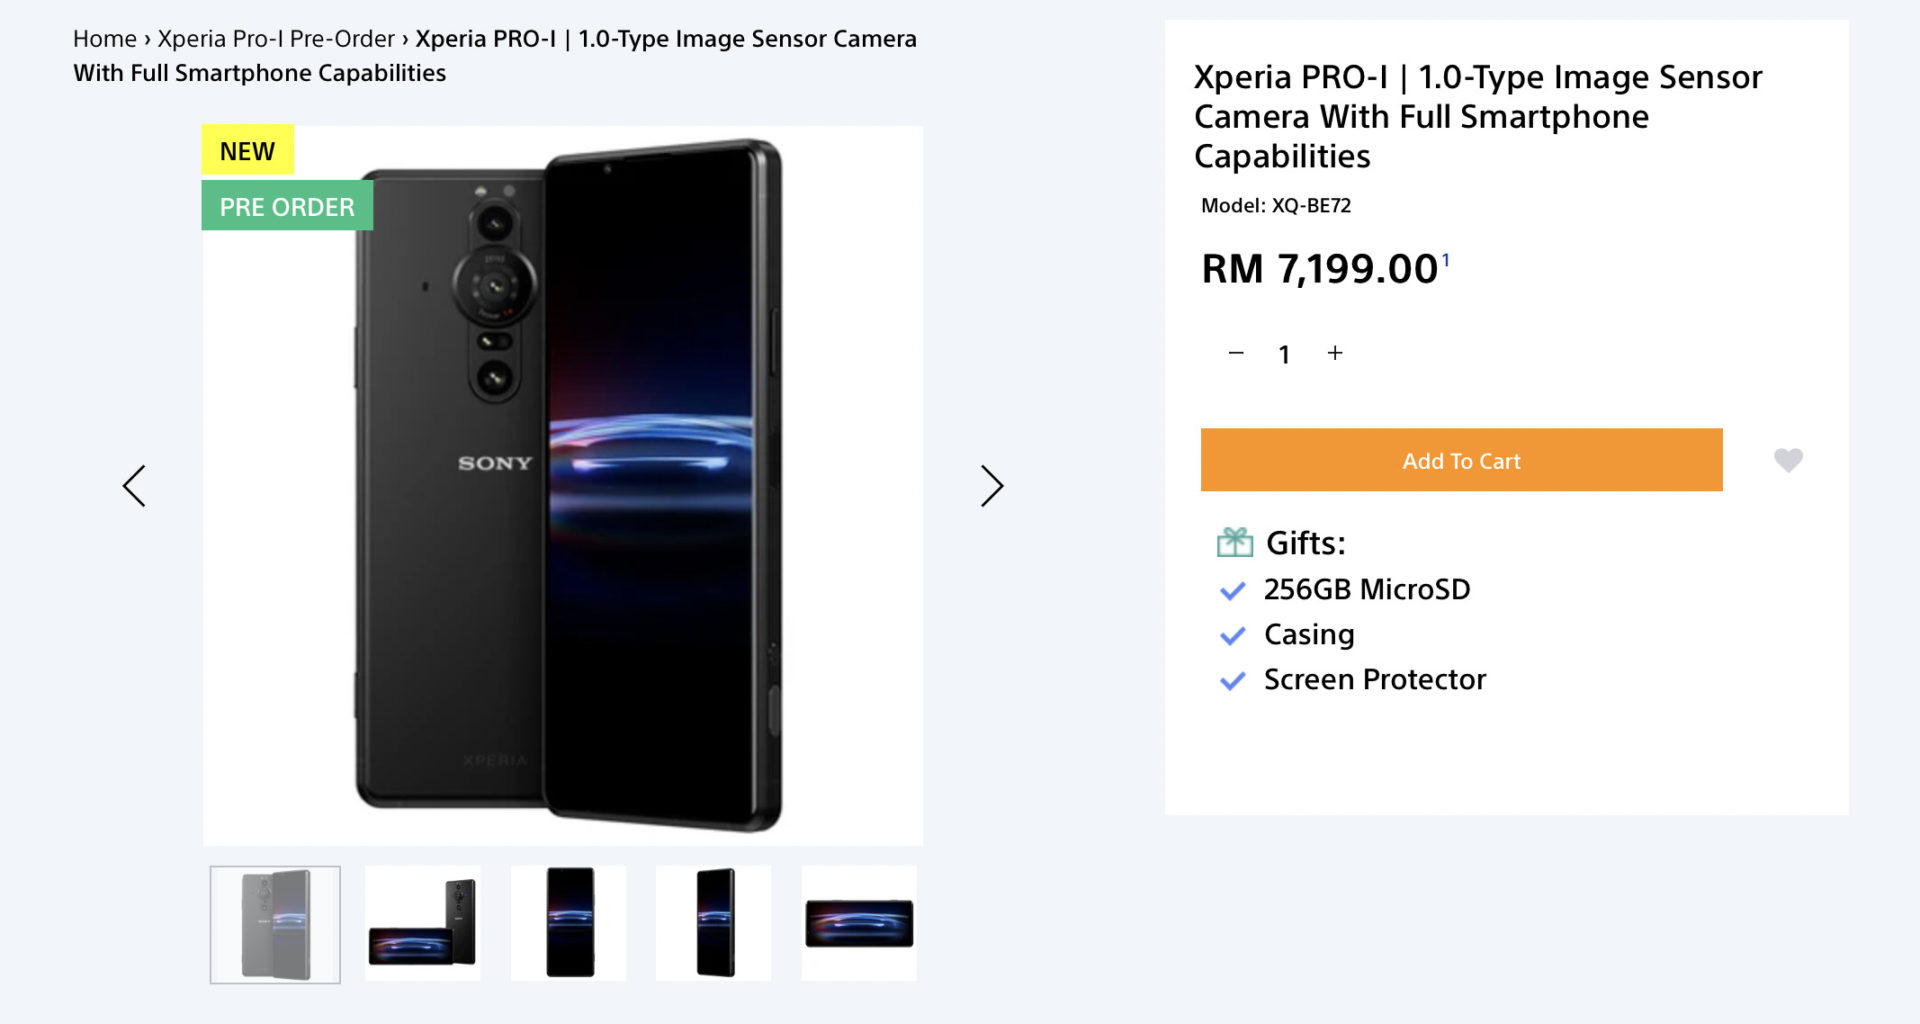Open Xperia Pro-I Pre-Order breadcrumb
The width and height of the screenshot is (1920, 1024).
[276, 39]
